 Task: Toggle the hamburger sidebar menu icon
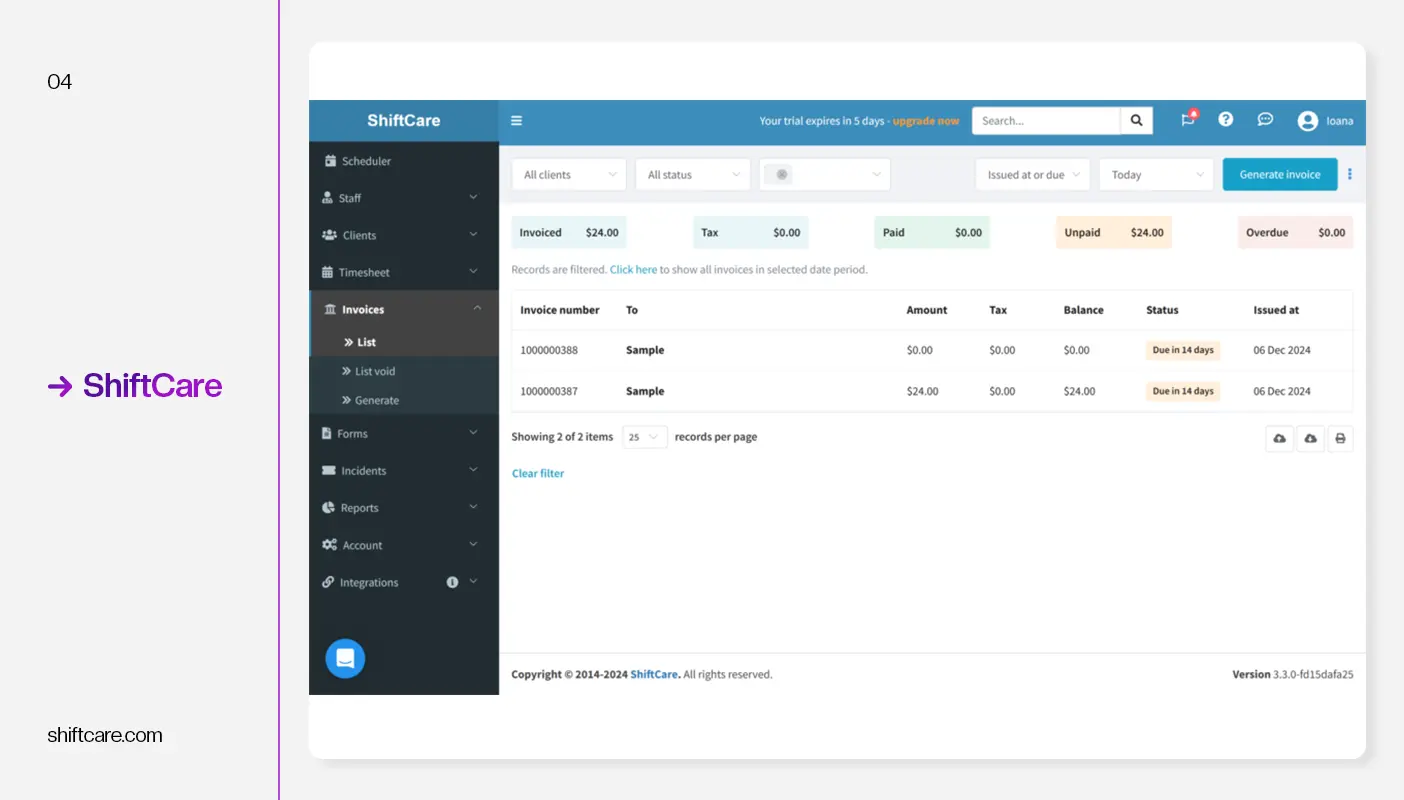[x=516, y=121]
